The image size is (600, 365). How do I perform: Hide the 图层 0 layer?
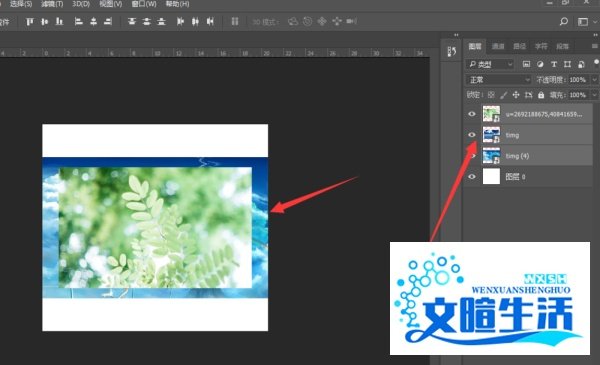coord(472,177)
